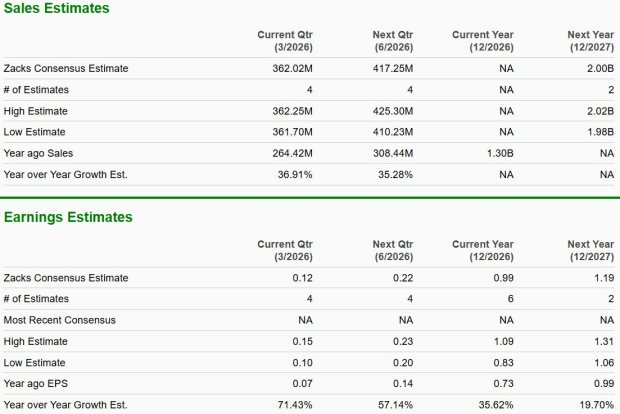Viewport: 620px width, 414px height.
Task: Select Next Year column header in Earnings Estimates
Action: click(x=590, y=250)
